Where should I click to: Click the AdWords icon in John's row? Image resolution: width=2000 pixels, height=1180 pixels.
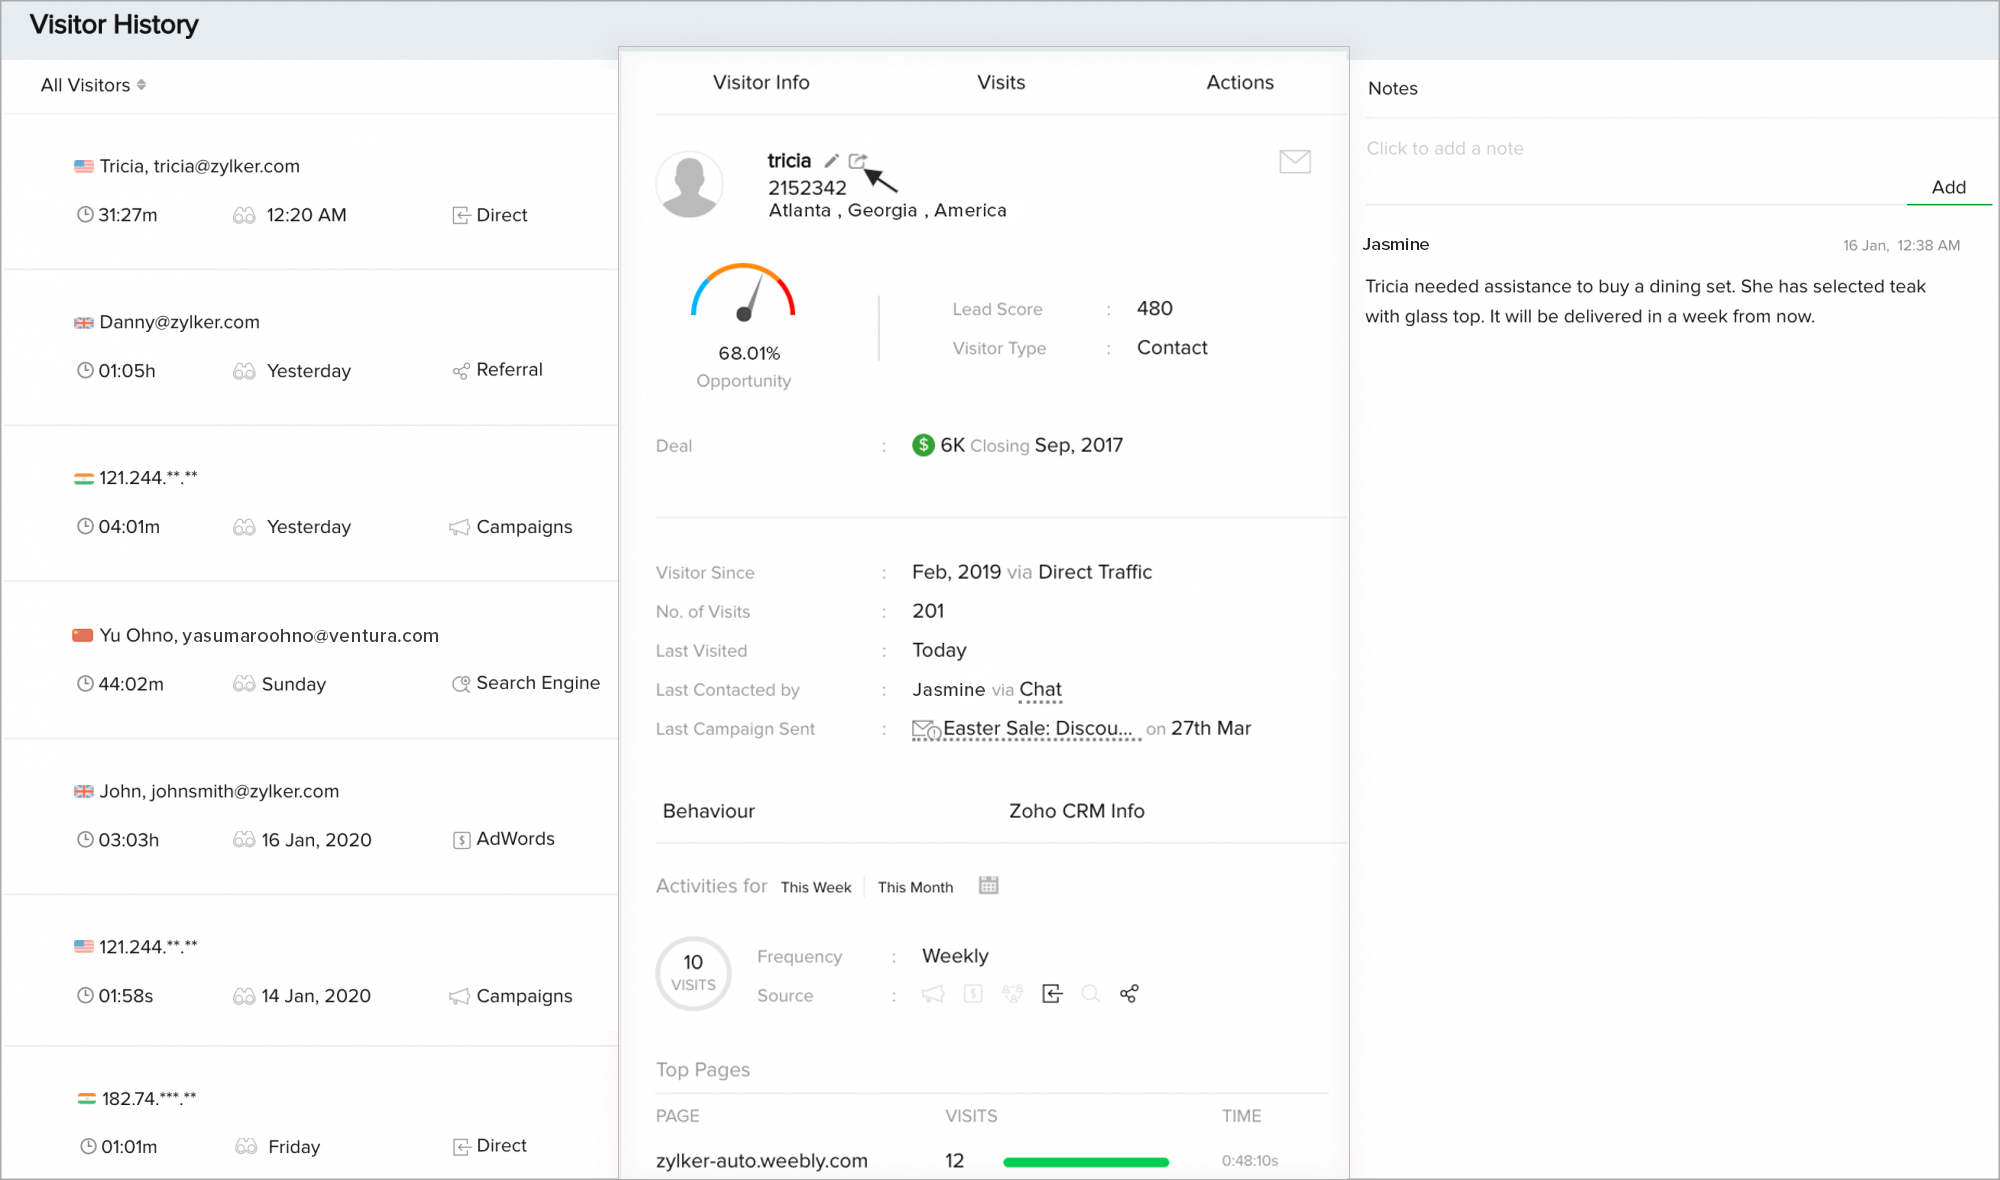461,840
